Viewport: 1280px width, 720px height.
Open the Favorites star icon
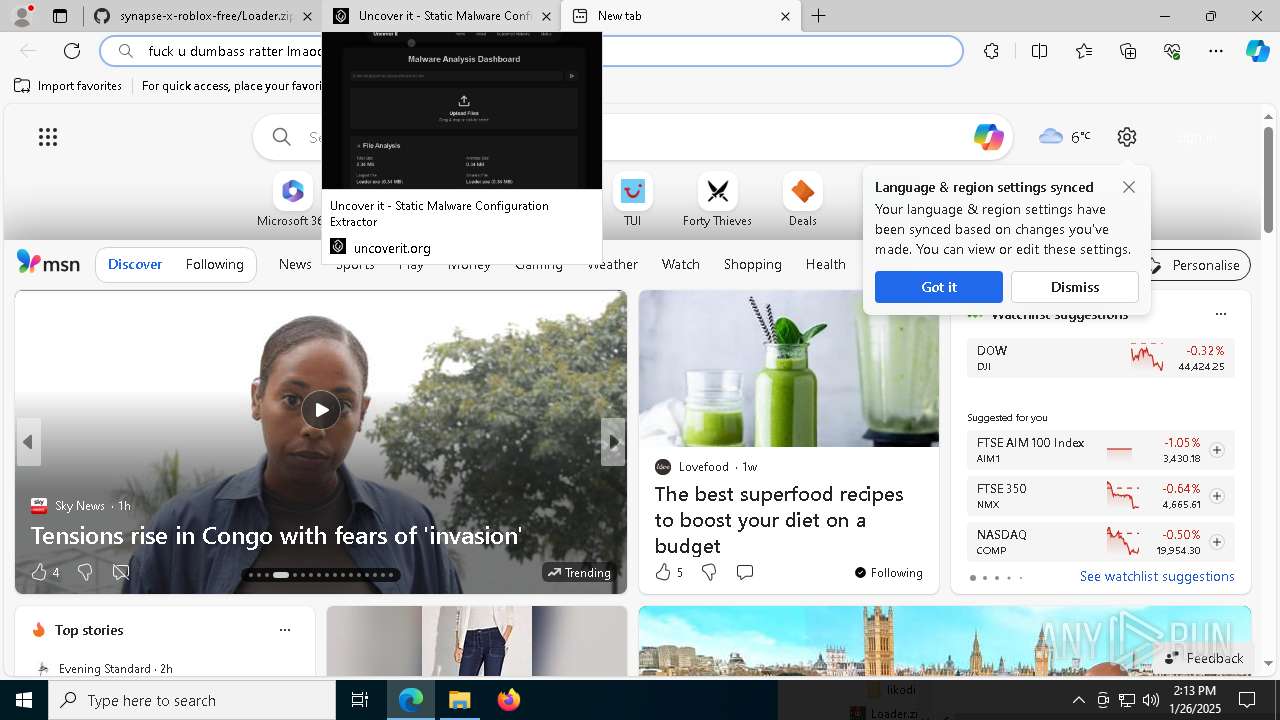click(x=1084, y=51)
